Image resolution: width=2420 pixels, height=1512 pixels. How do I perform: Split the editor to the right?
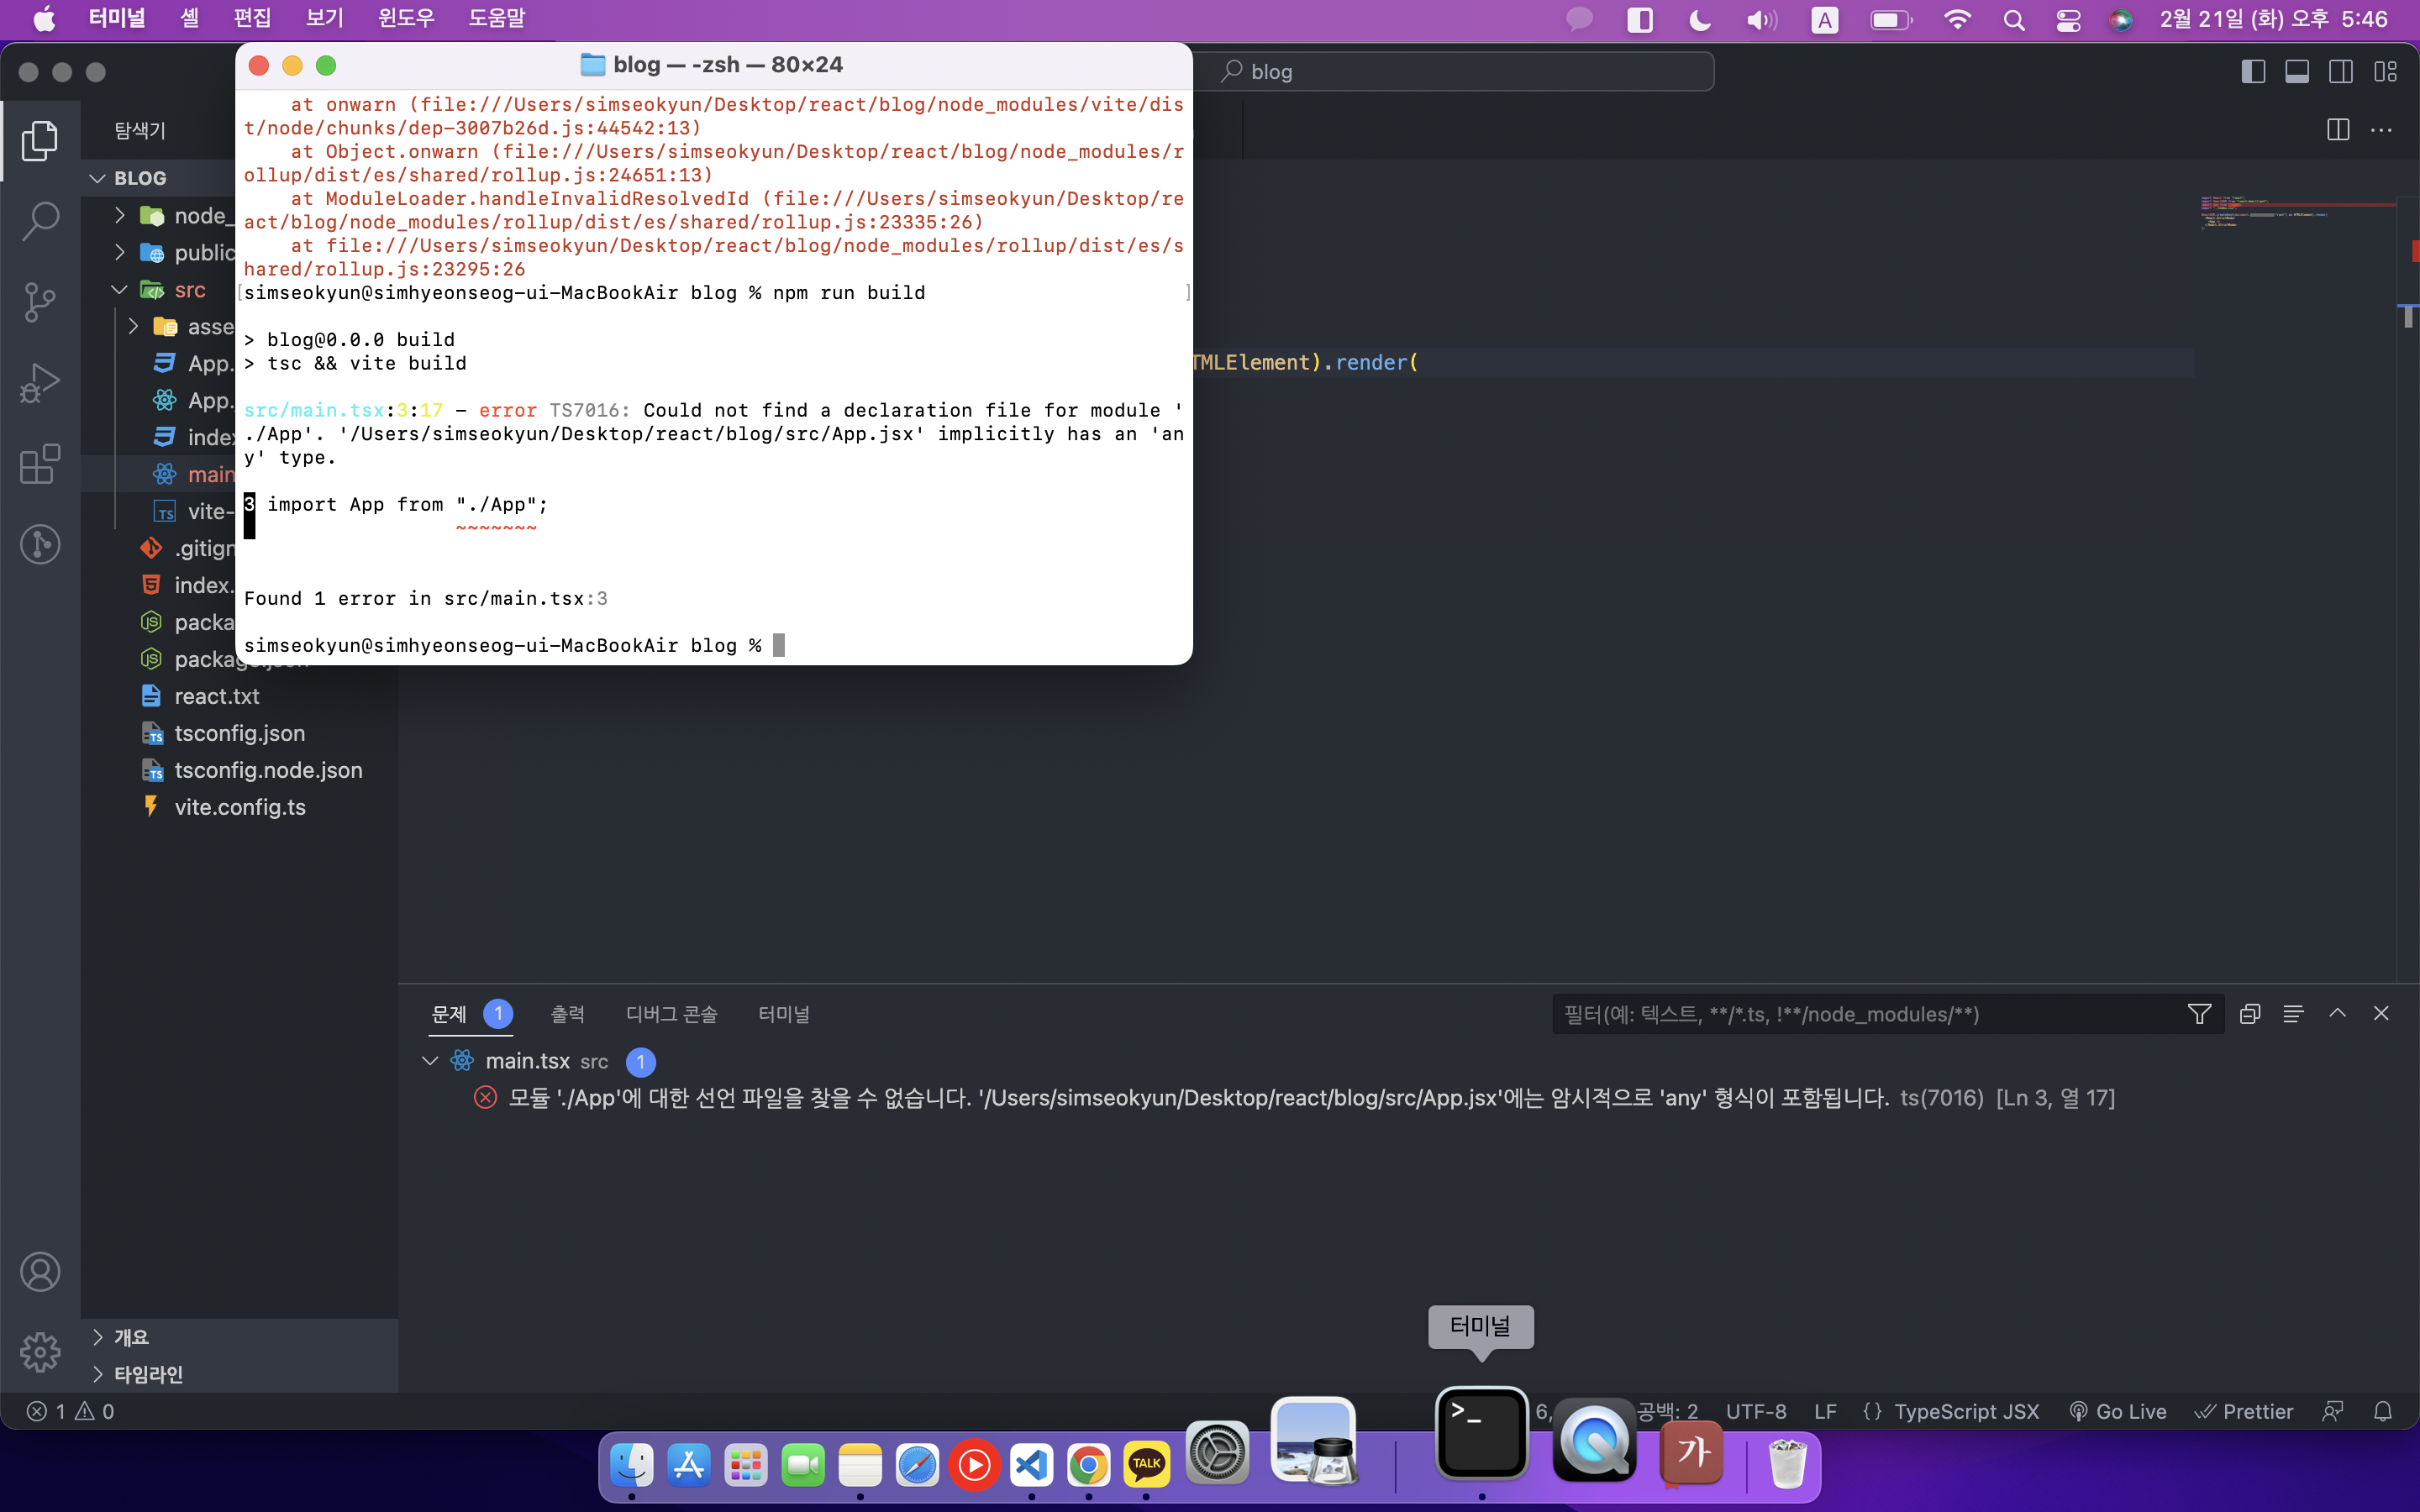pyautogui.click(x=2338, y=130)
